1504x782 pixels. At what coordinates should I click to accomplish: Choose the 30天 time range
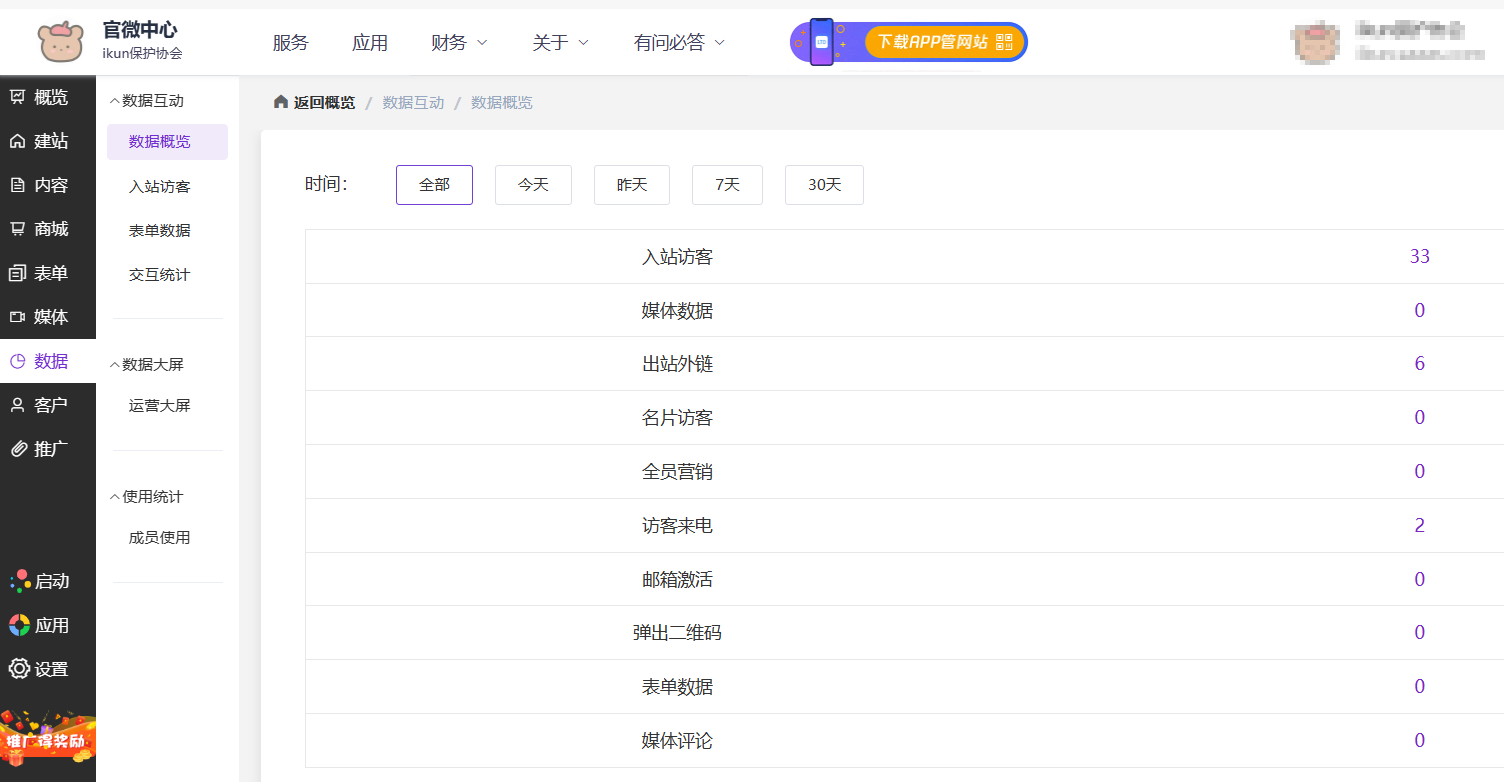click(x=824, y=185)
